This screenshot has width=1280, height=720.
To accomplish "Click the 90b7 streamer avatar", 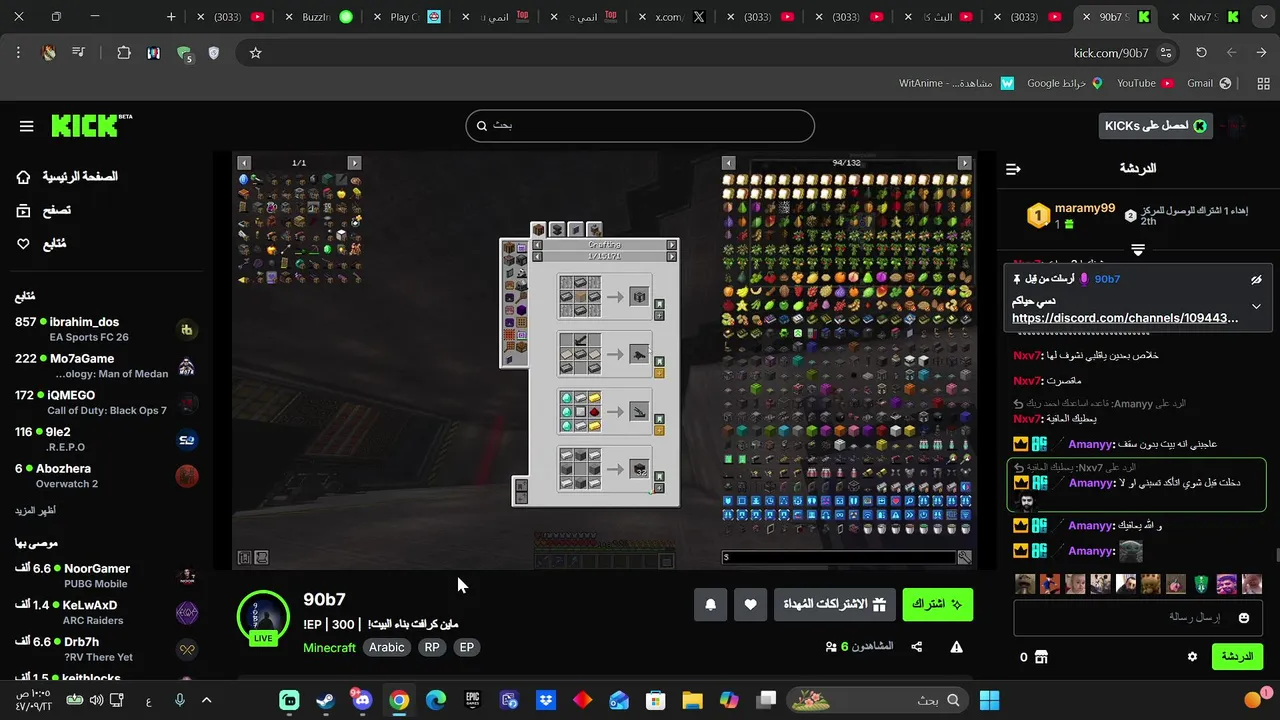I will click(263, 616).
